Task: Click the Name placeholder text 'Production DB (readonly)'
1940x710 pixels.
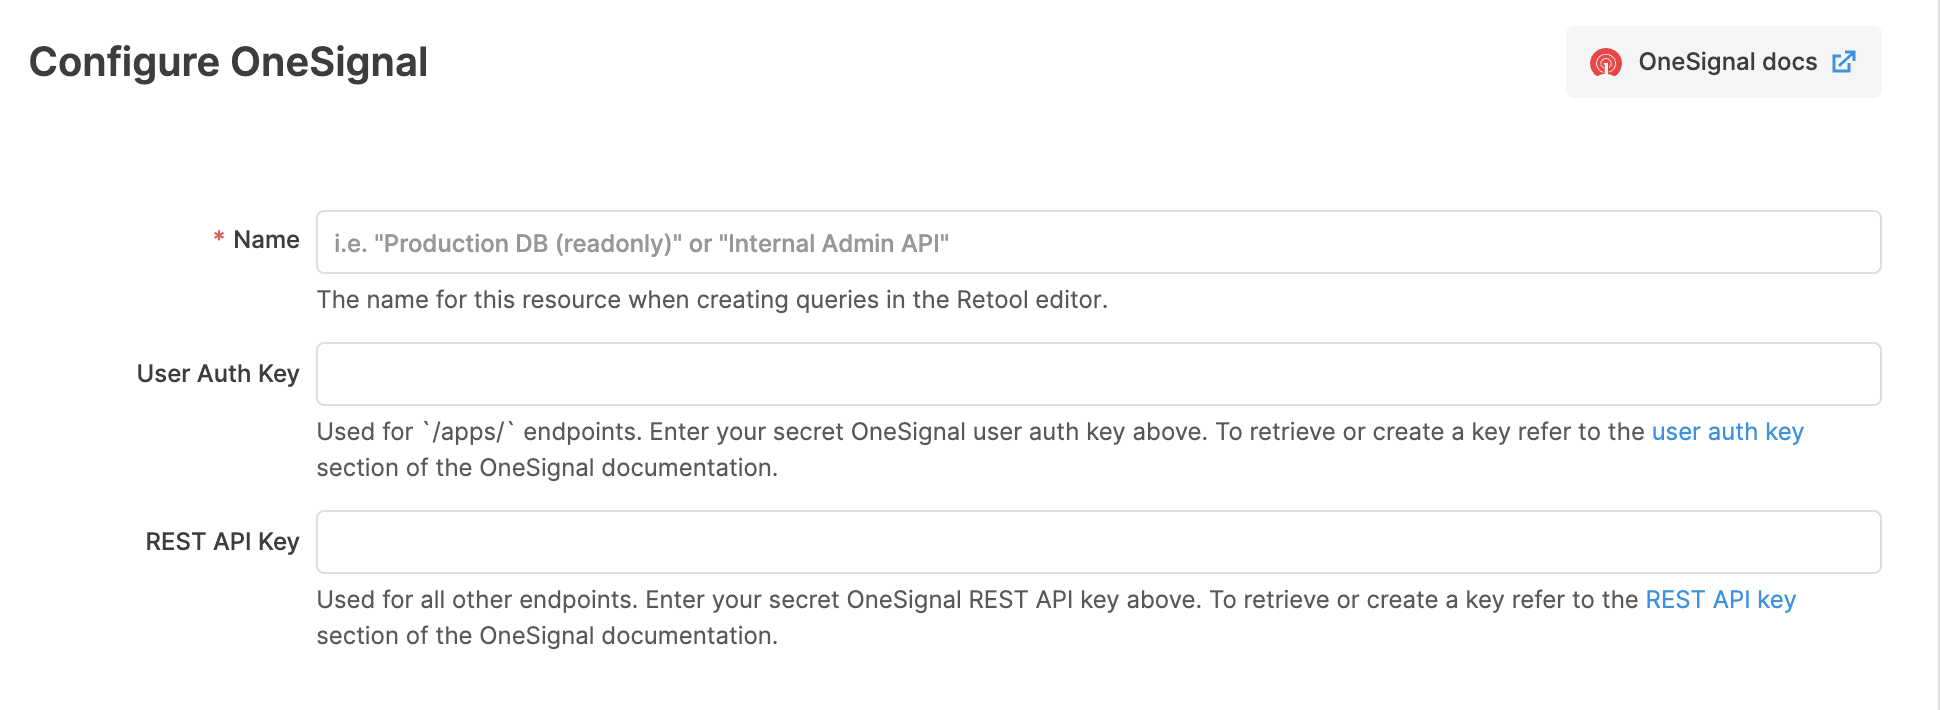Action: coord(527,244)
